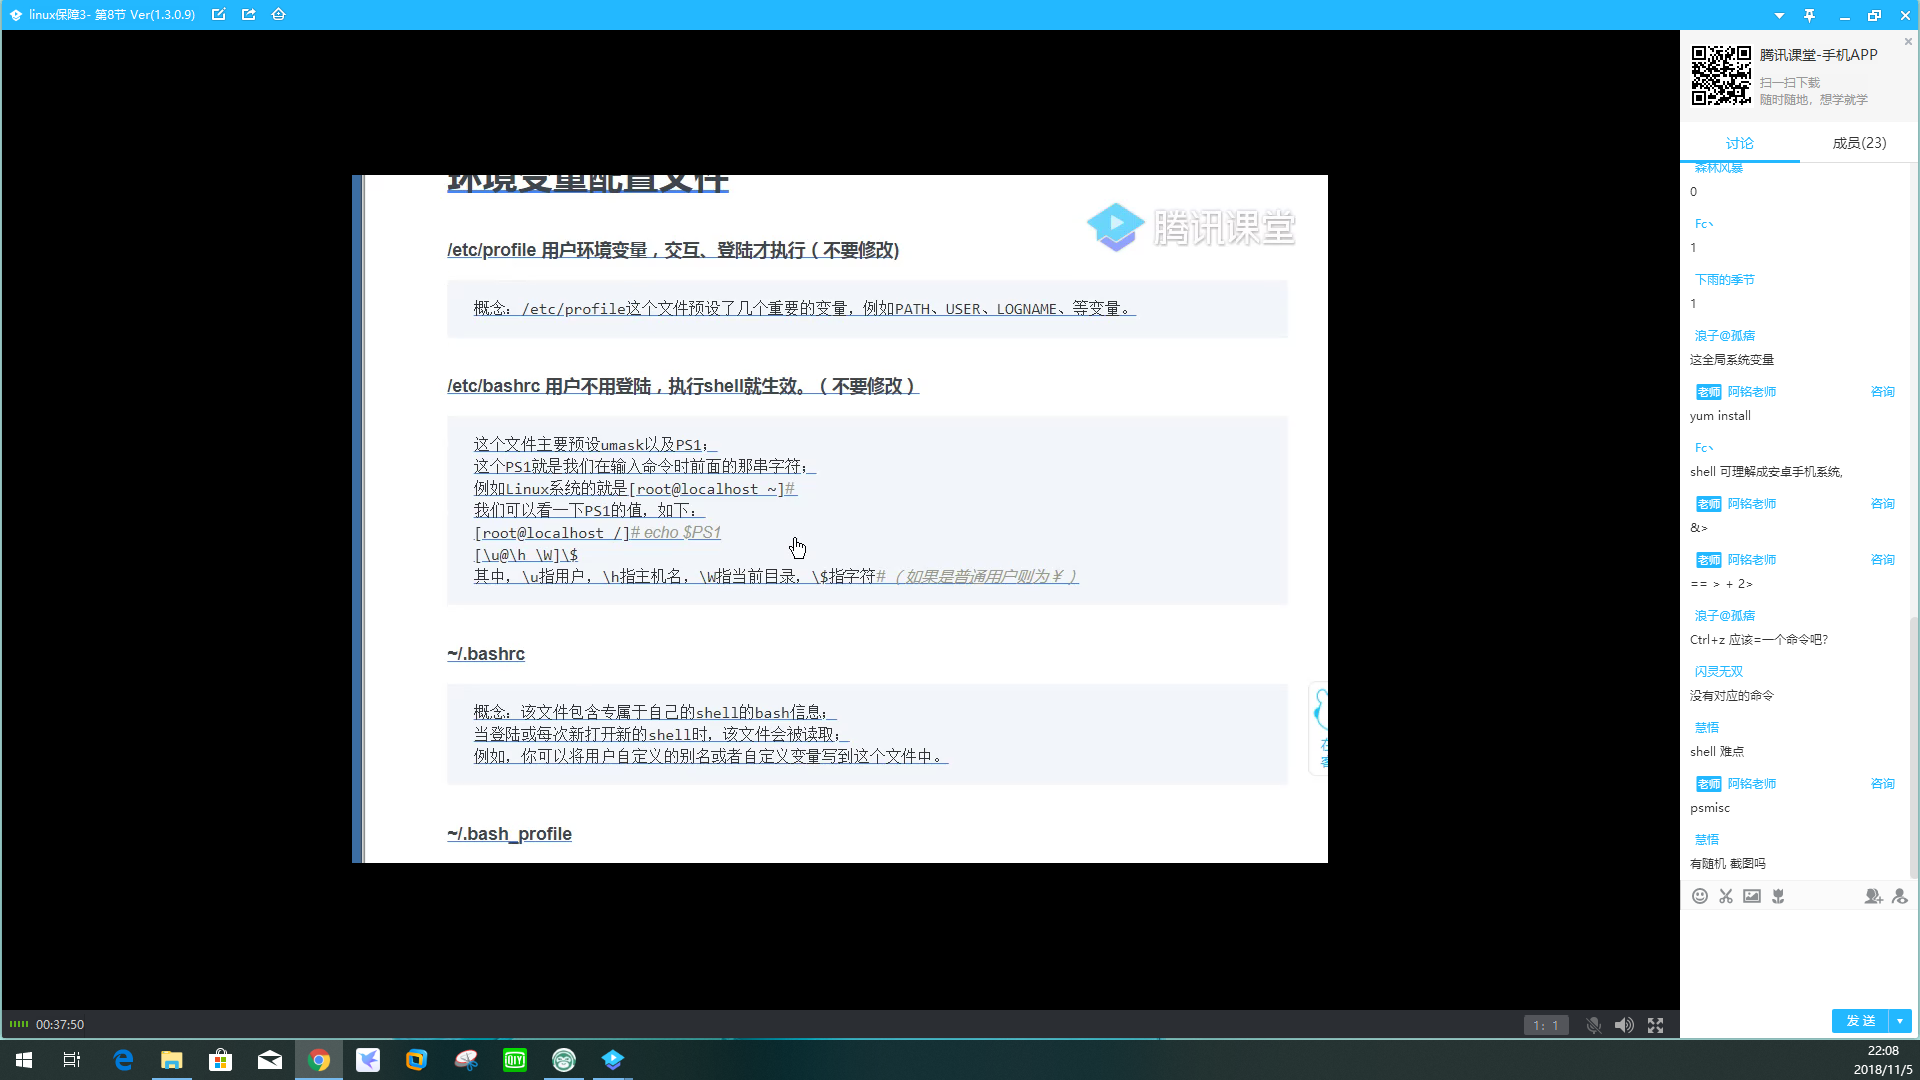Expand the send options dropdown arrow
This screenshot has height=1080, width=1920.
coord(1900,1021)
